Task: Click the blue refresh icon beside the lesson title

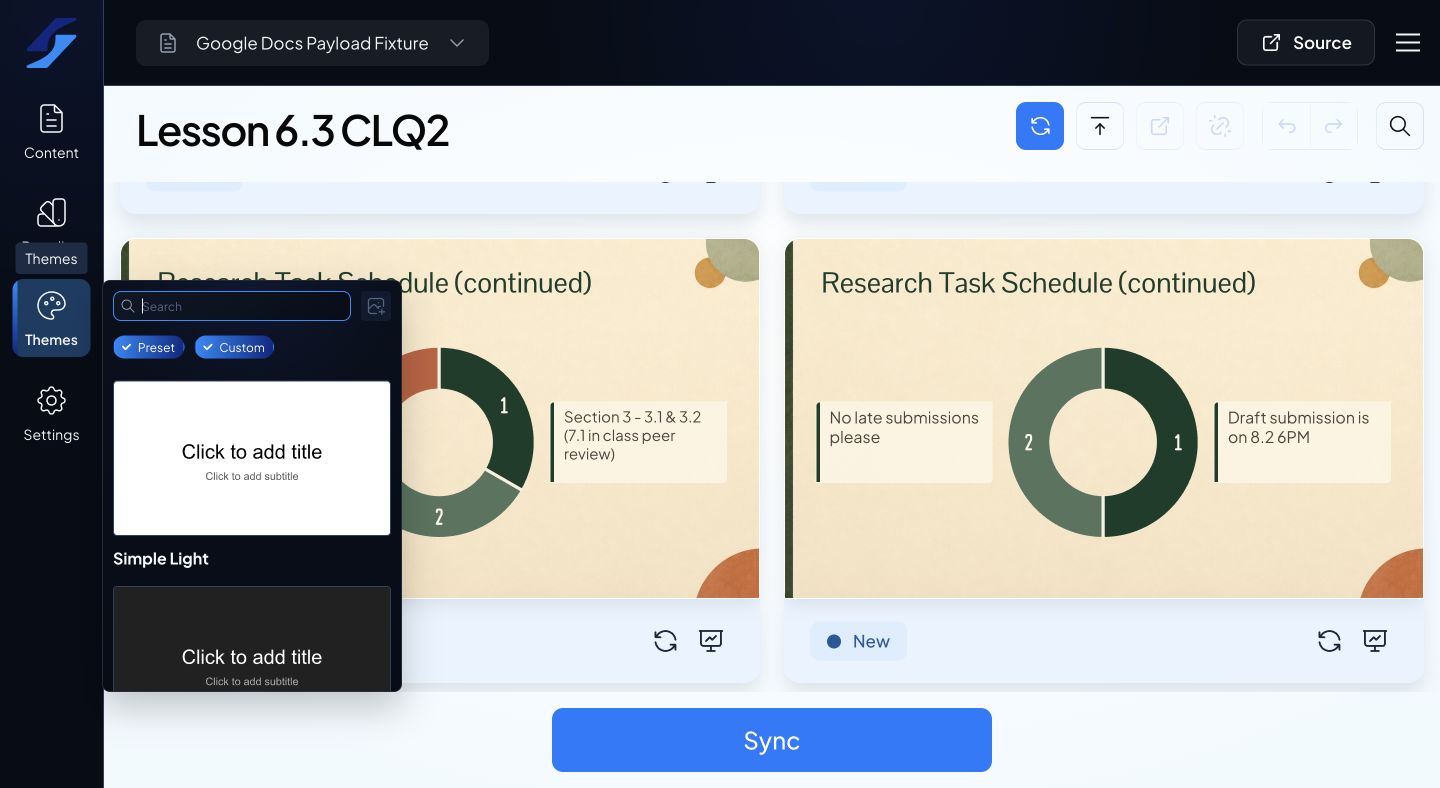Action: click(x=1040, y=126)
